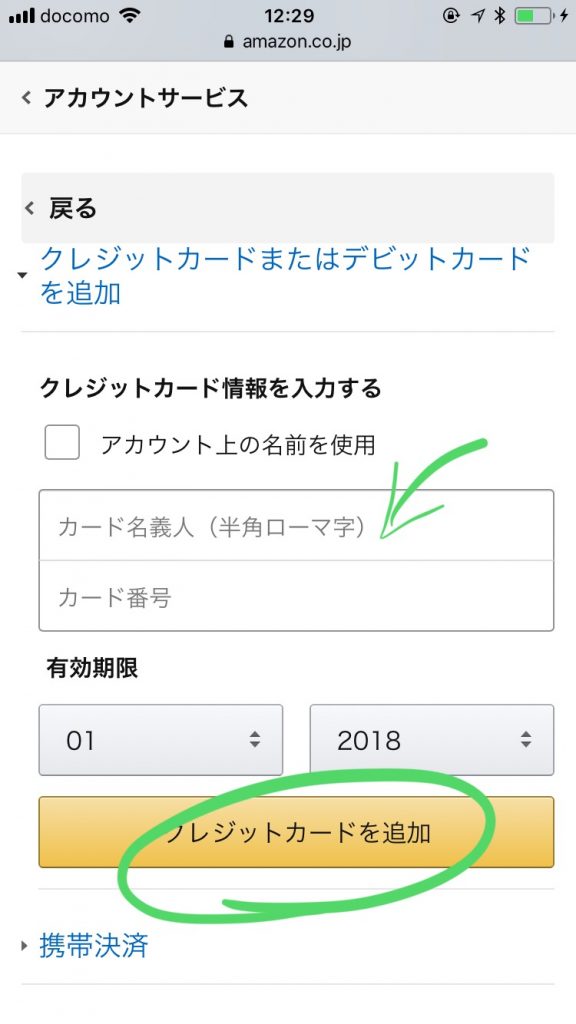
Task: Open the expiration year dropdown showing 2018
Action: [x=432, y=740]
